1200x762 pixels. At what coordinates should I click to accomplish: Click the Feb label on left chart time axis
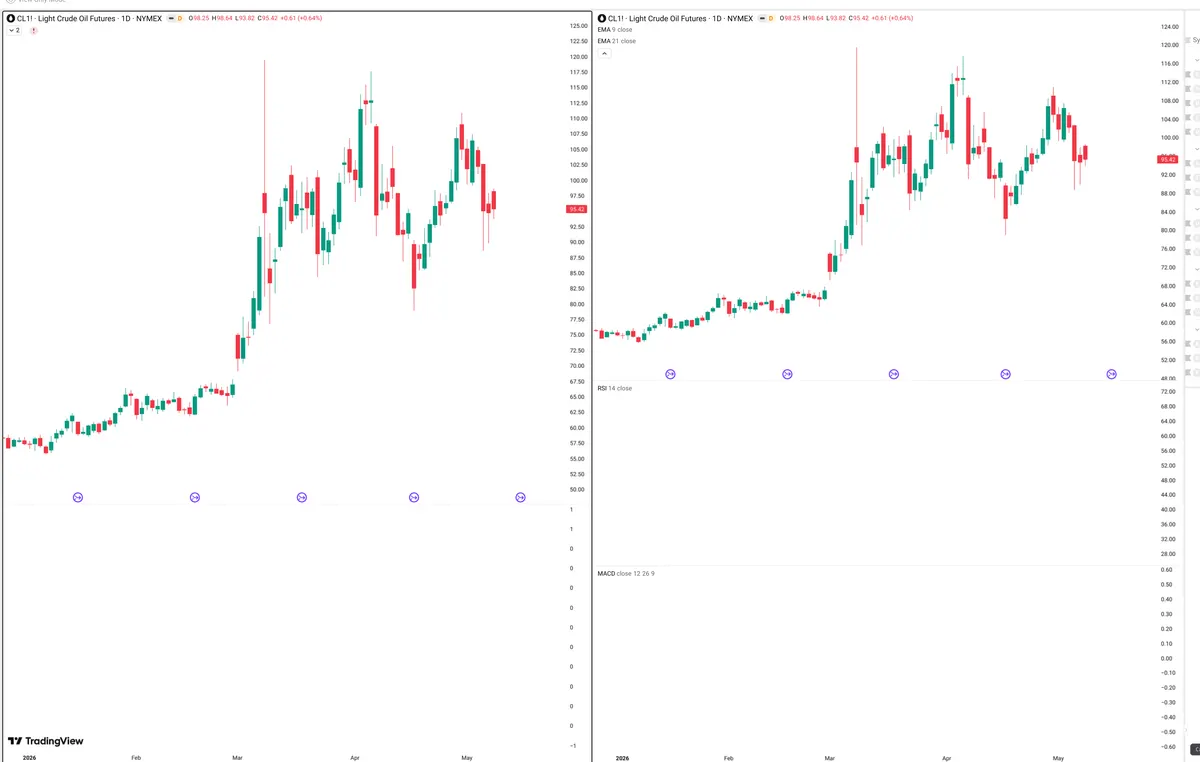coord(136,758)
